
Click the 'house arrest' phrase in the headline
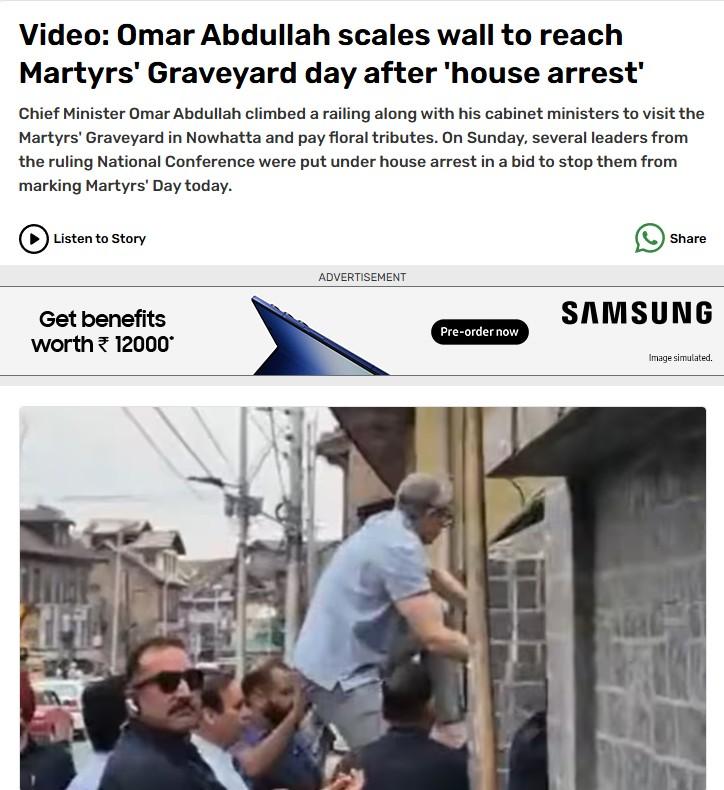tap(546, 73)
